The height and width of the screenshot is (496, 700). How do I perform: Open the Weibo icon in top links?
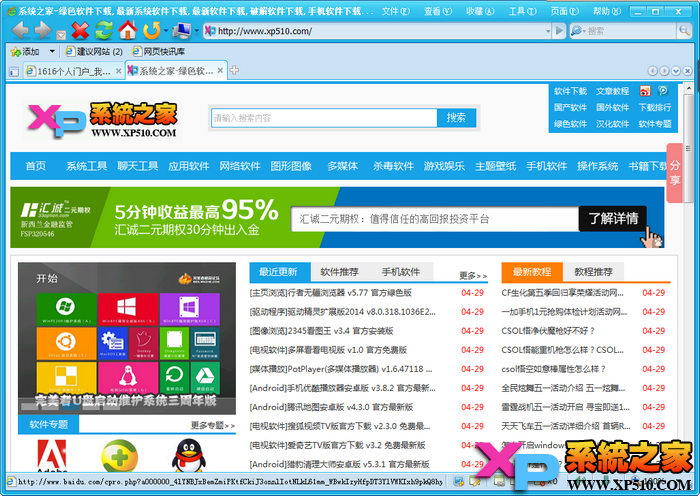(x=645, y=91)
